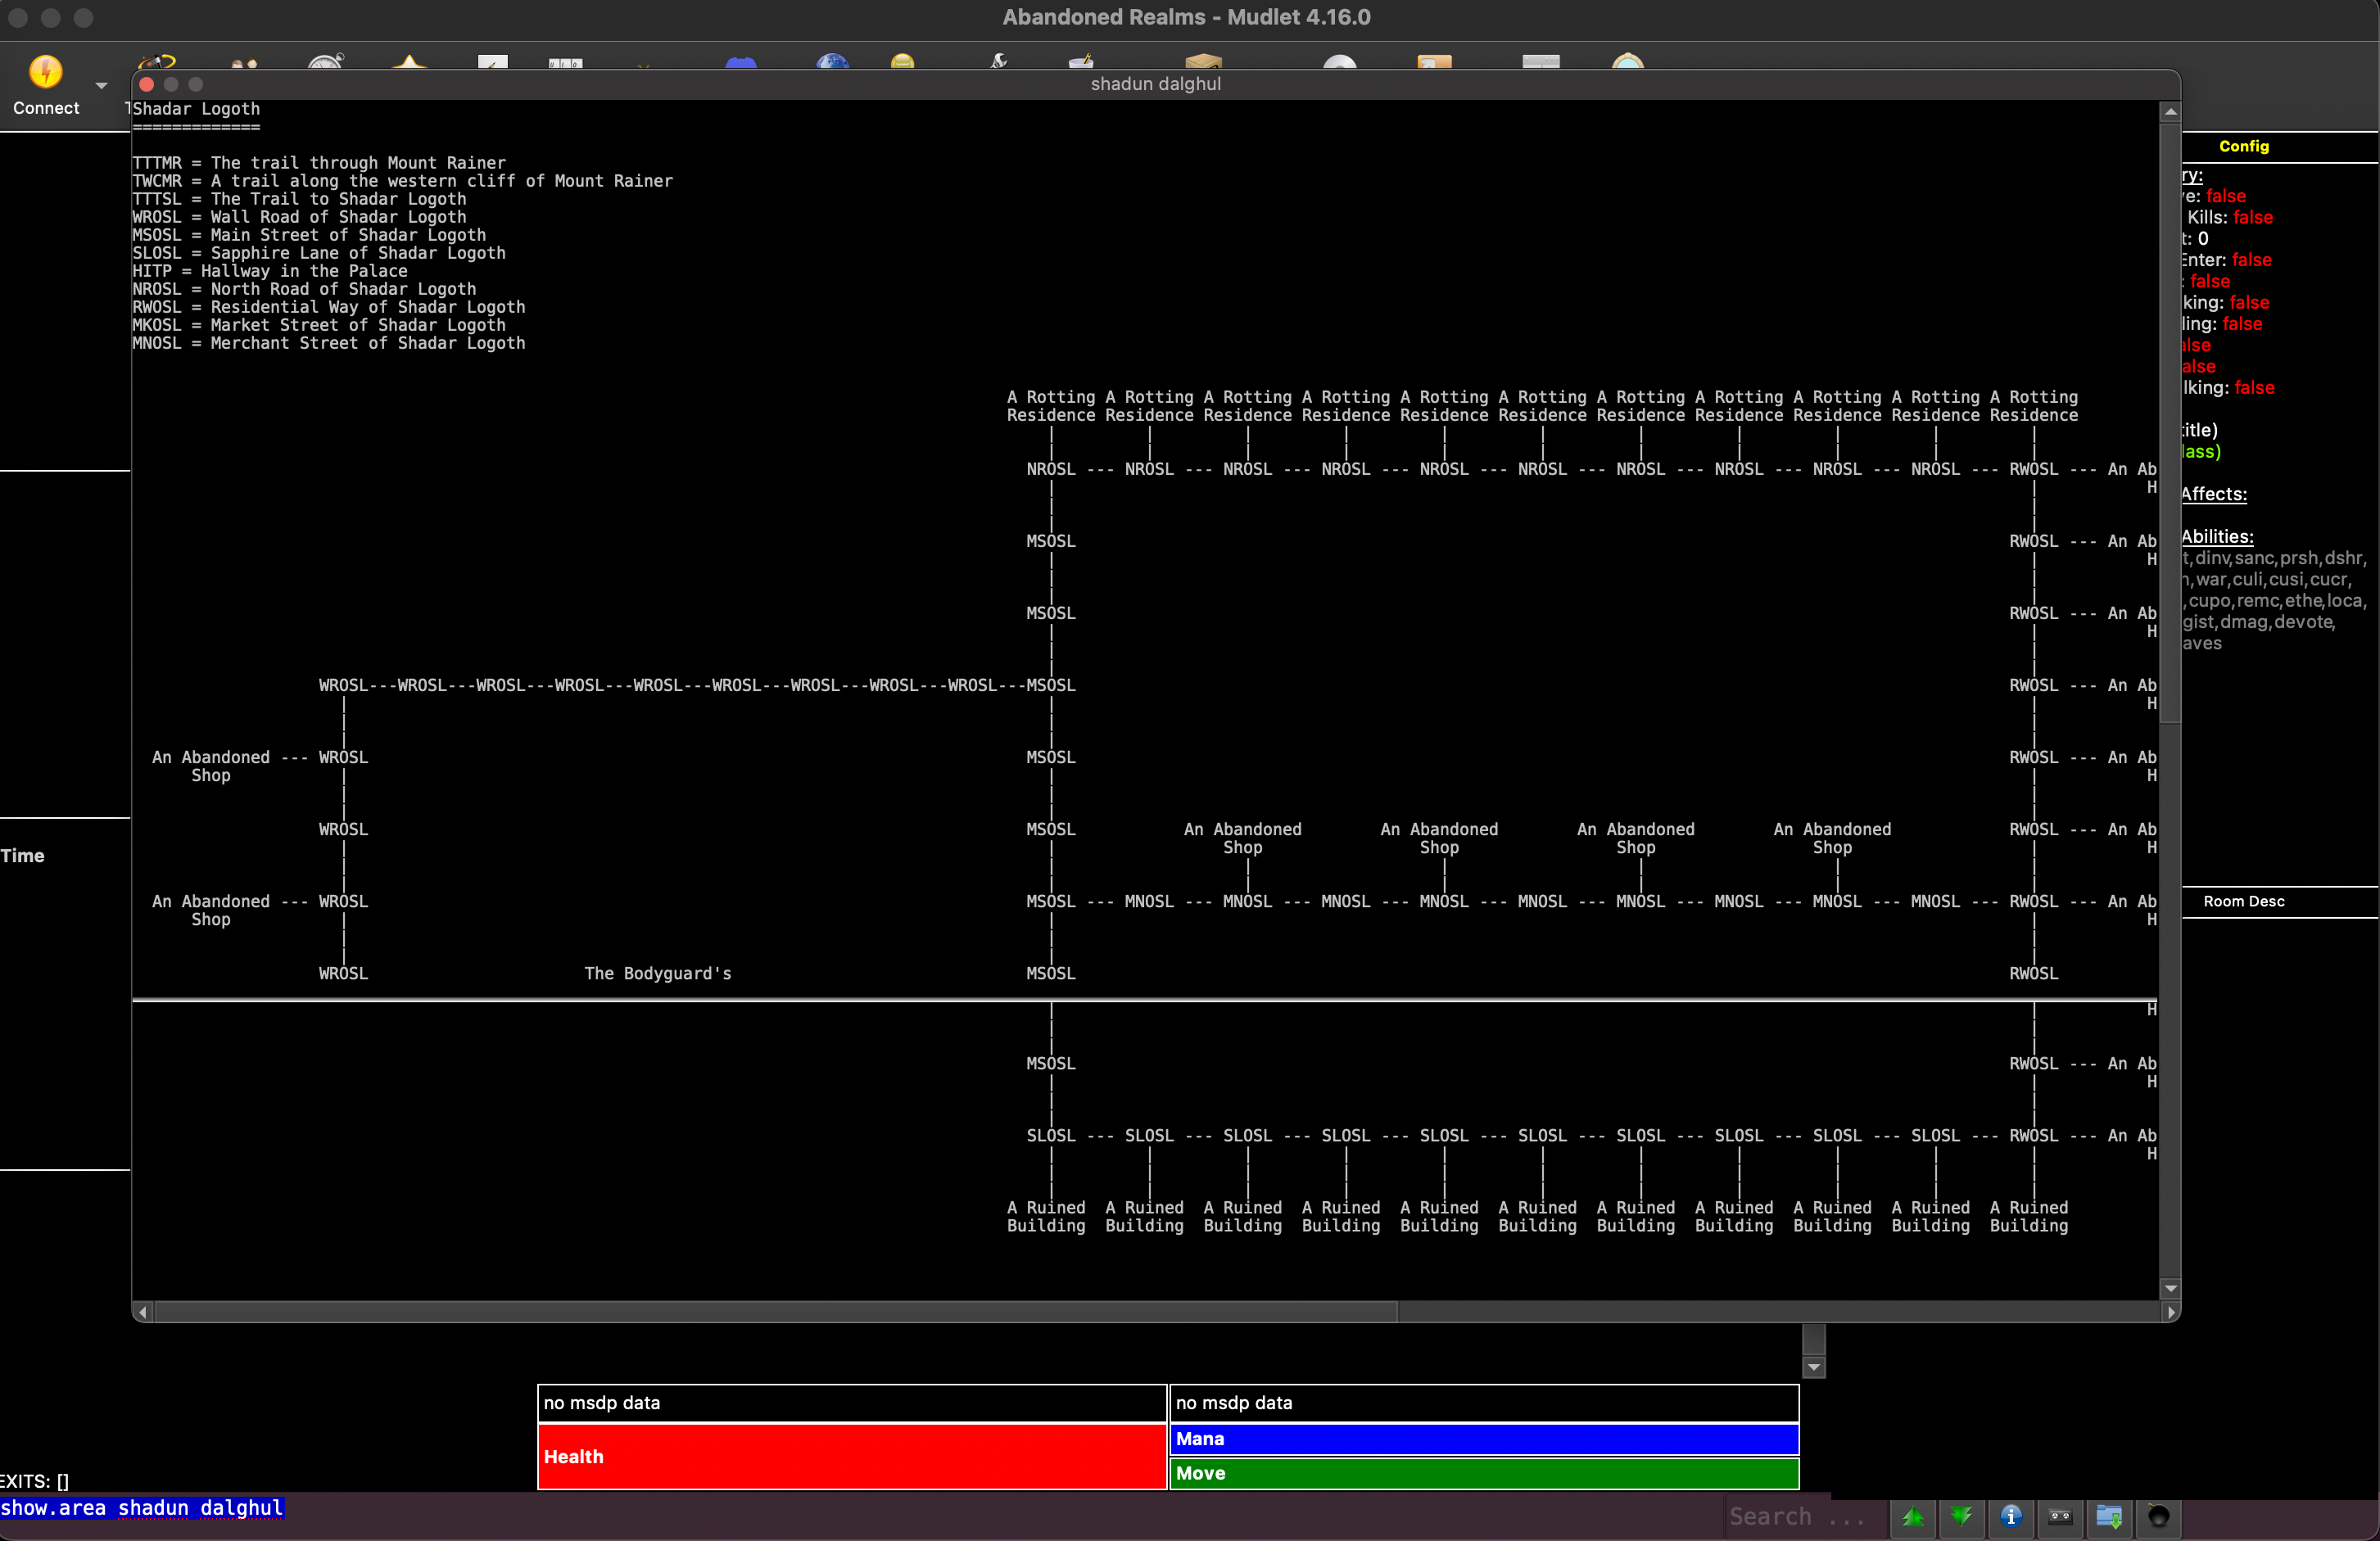The image size is (2380, 1541).
Task: Click the Connect lightning bolt icon
Action: click(45, 72)
